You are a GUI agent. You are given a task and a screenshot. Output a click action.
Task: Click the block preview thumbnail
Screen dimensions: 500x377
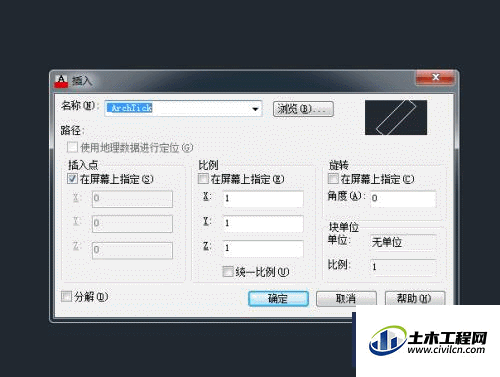tap(396, 117)
